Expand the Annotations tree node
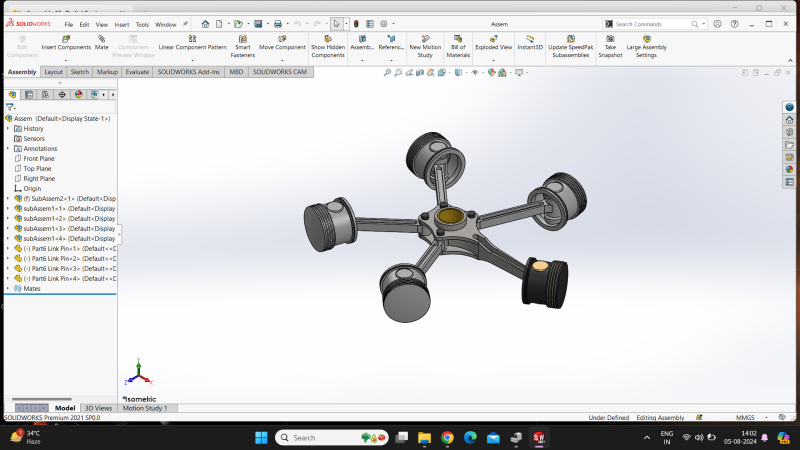The width and height of the screenshot is (800, 450). pos(8,148)
